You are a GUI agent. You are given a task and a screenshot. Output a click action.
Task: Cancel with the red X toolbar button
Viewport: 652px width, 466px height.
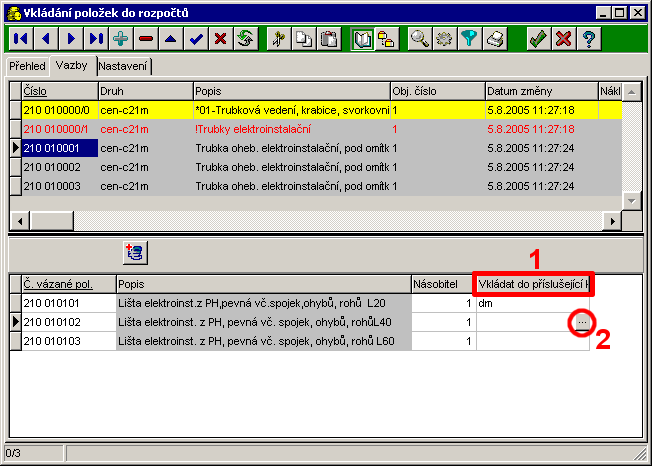coord(563,39)
